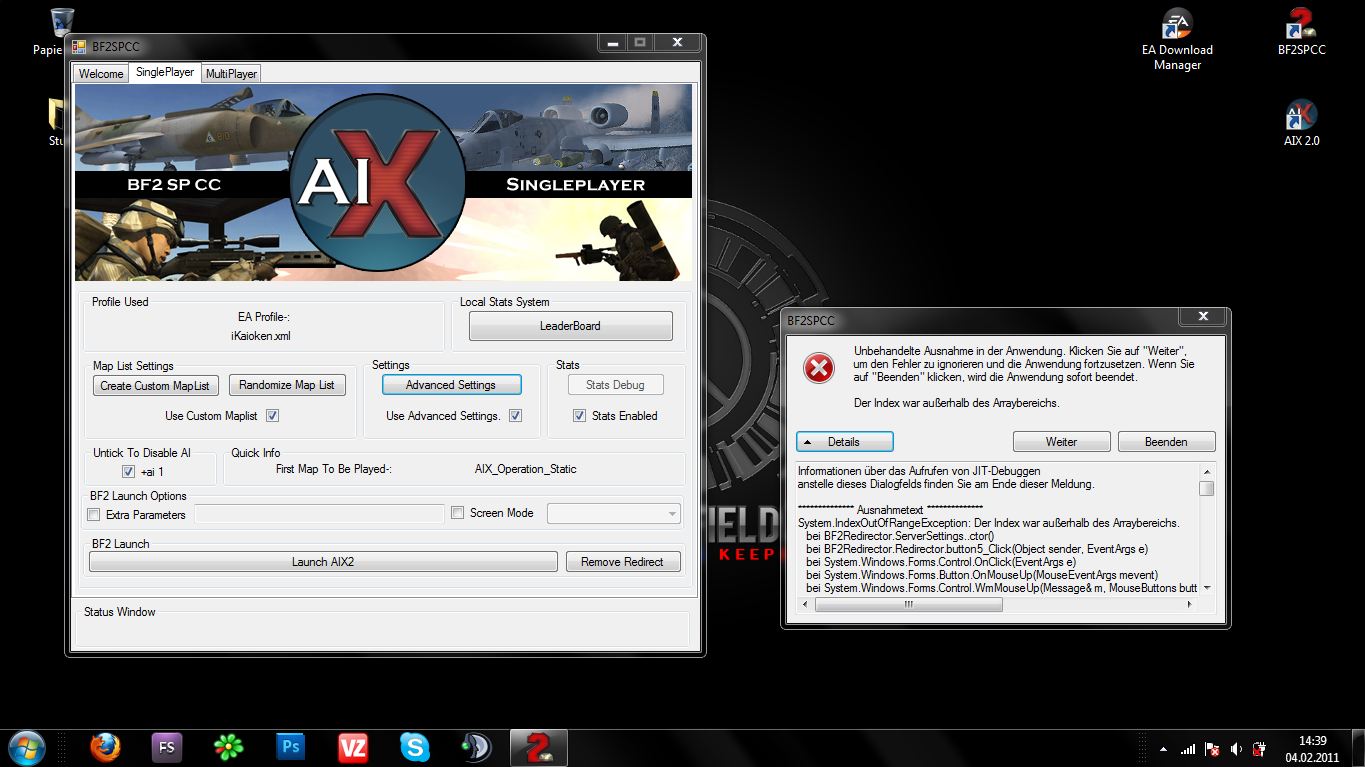Click Beenden in the error dialog
Screen dimensions: 1365x767
(1167, 441)
